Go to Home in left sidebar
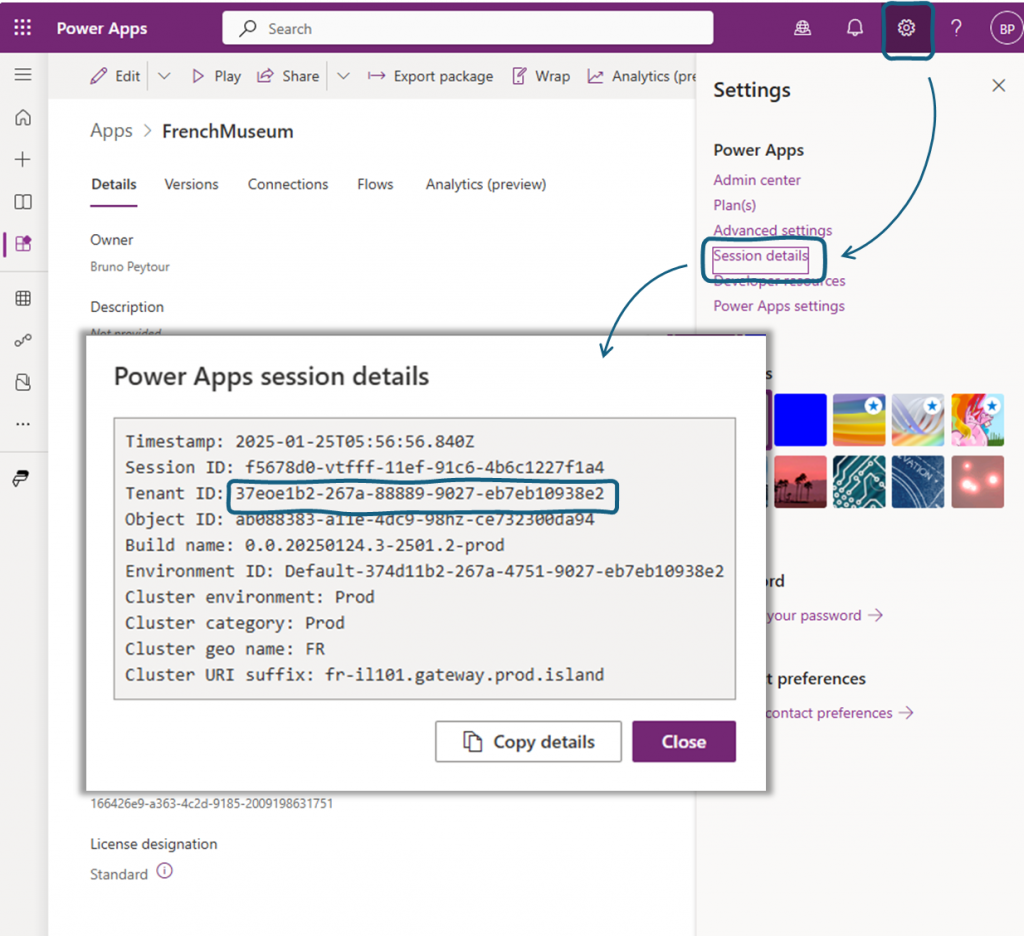 (23, 118)
